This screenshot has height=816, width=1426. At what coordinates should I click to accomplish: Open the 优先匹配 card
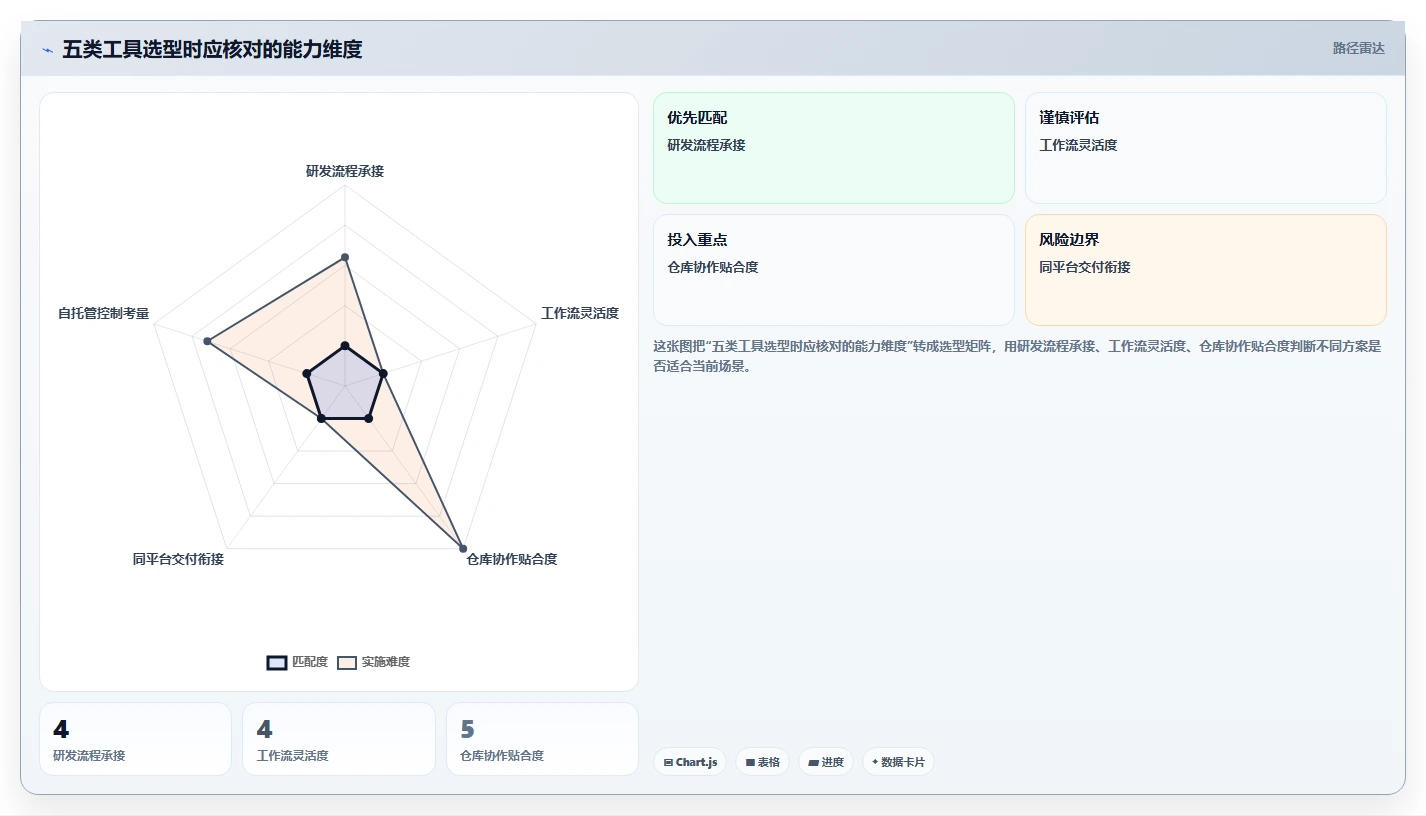coord(834,148)
